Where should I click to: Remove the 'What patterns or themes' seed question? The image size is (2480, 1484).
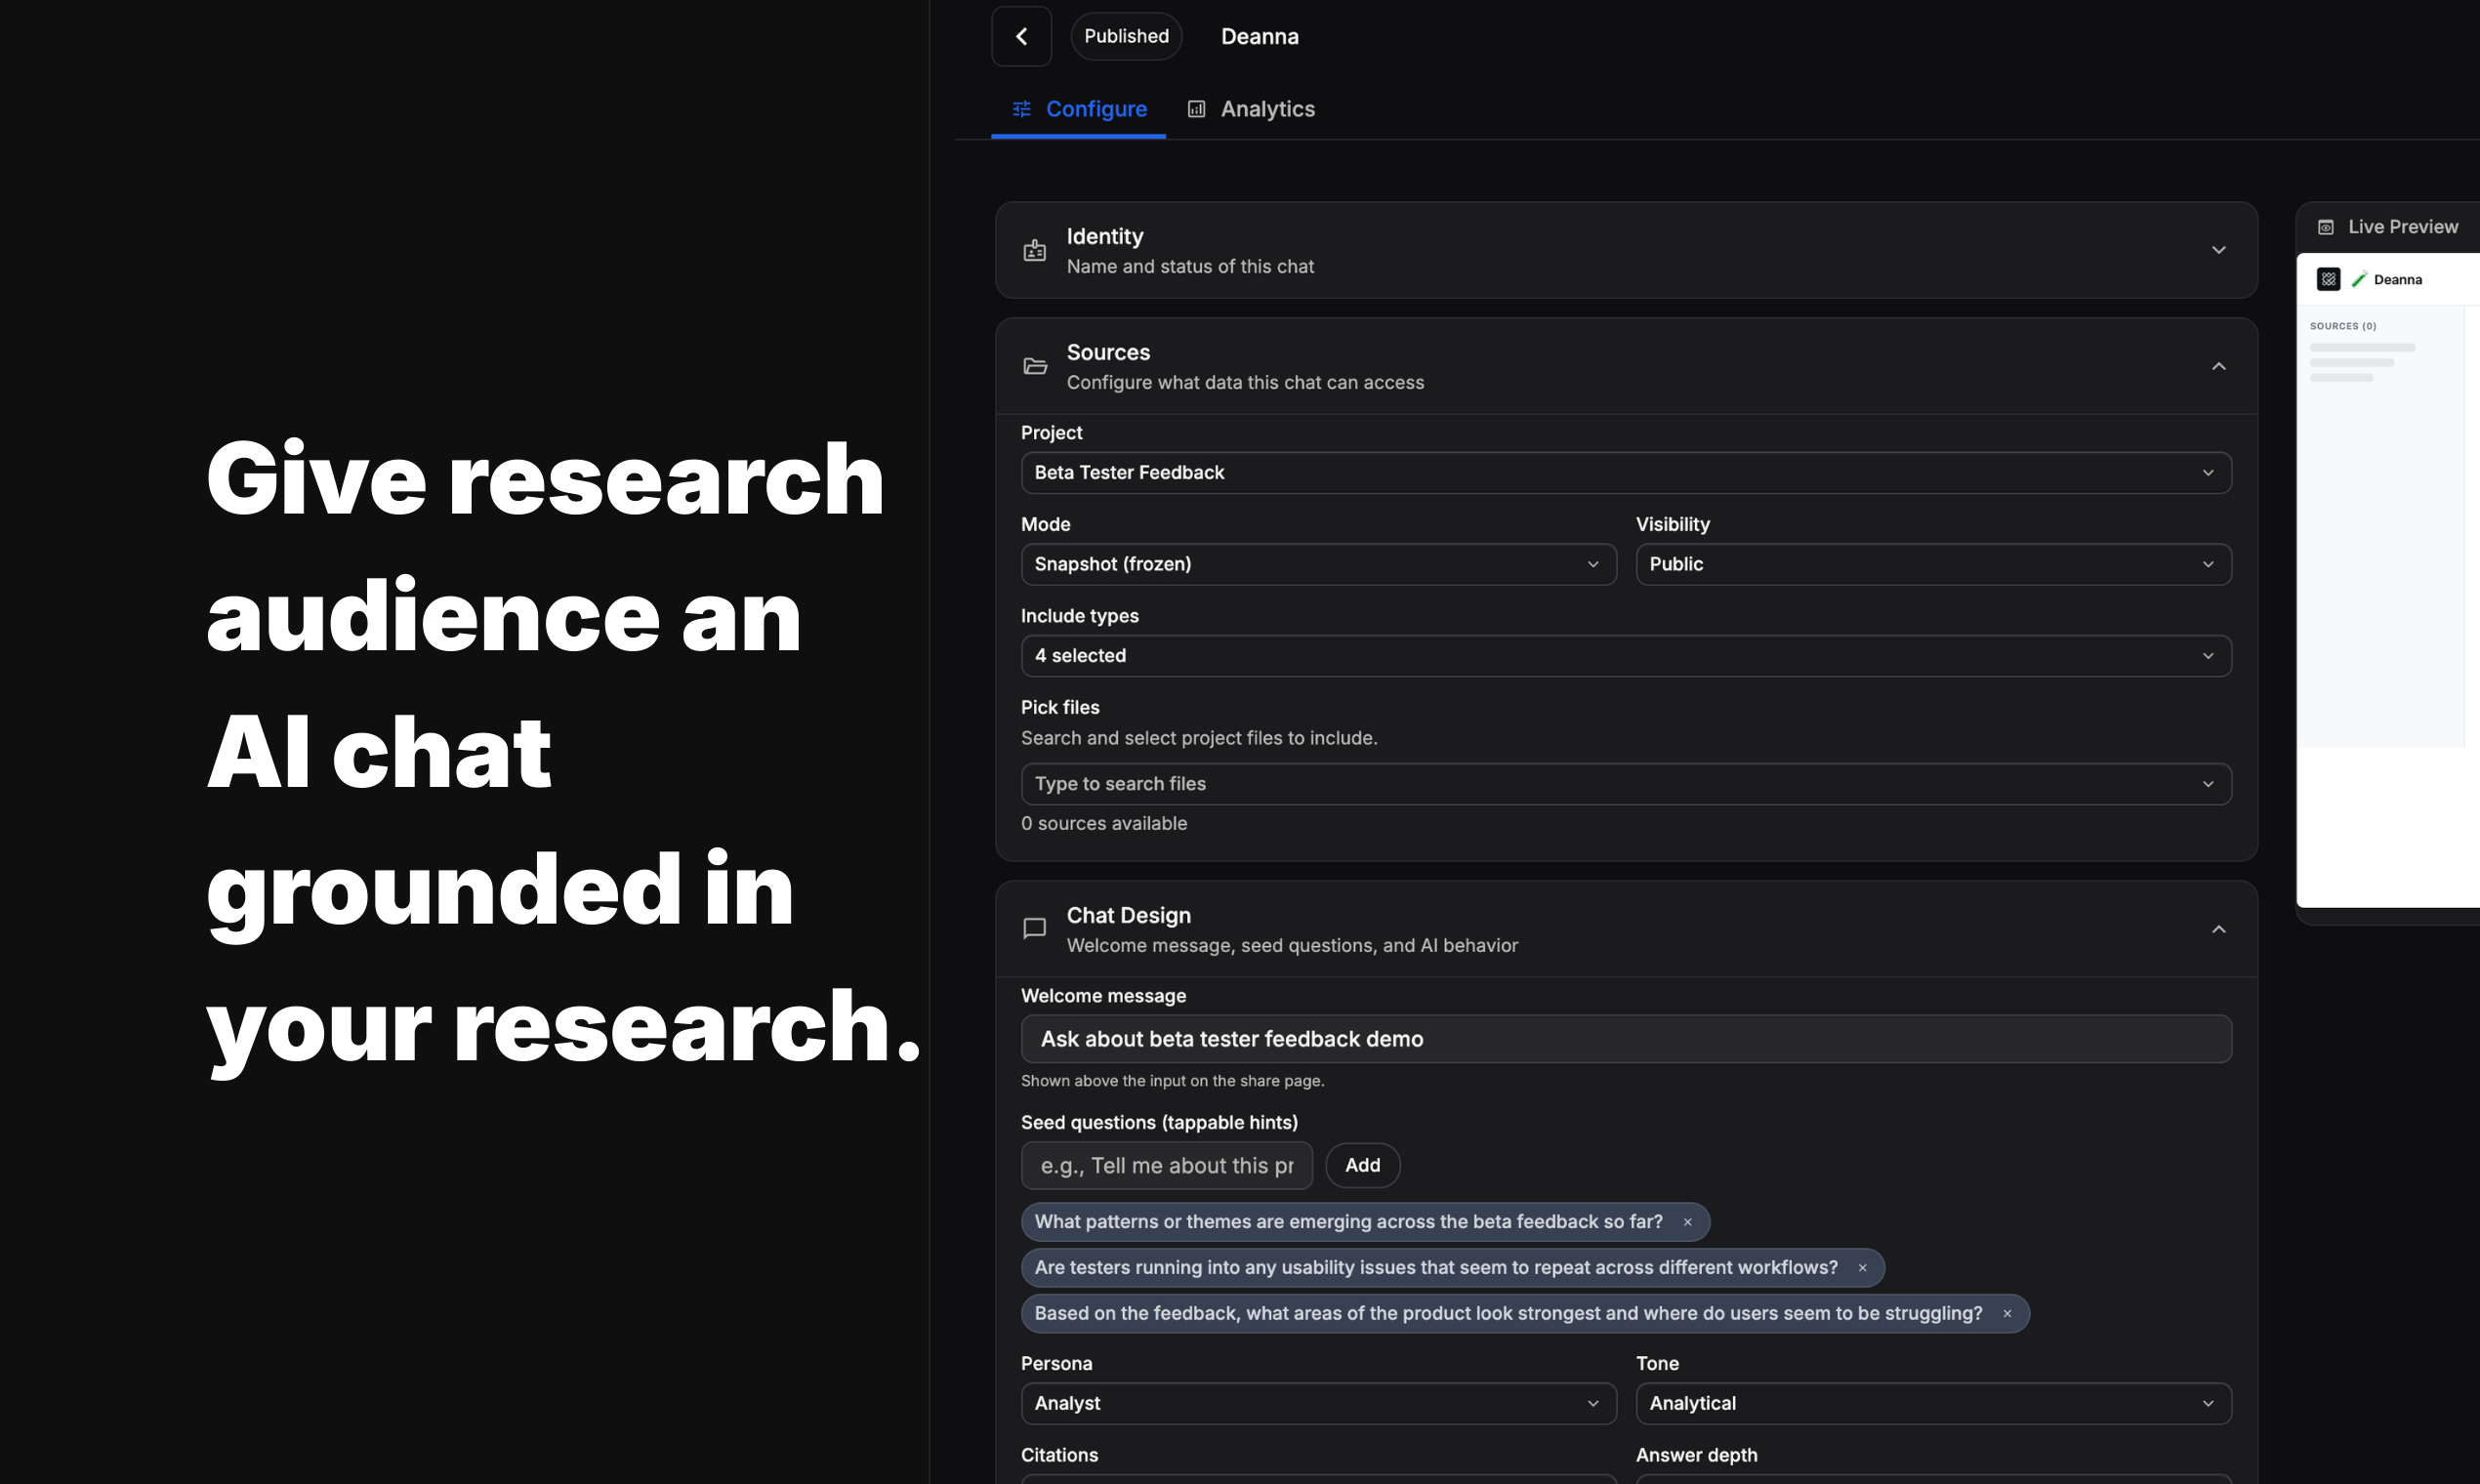[1688, 1222]
